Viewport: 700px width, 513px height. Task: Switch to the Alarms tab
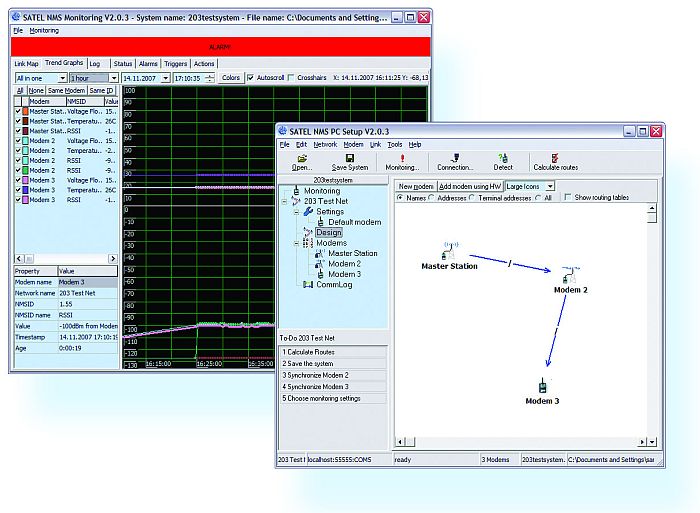click(x=148, y=63)
